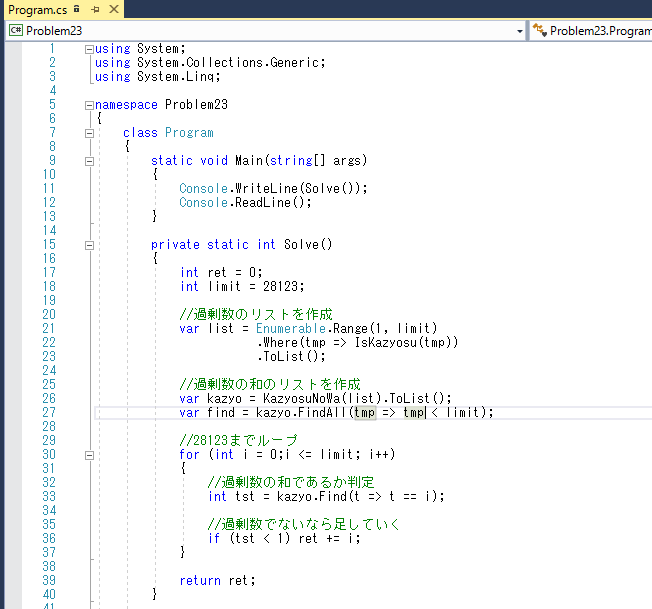
Task: Click 'IsKazyosu(tmp)' call
Action: pos(403,343)
